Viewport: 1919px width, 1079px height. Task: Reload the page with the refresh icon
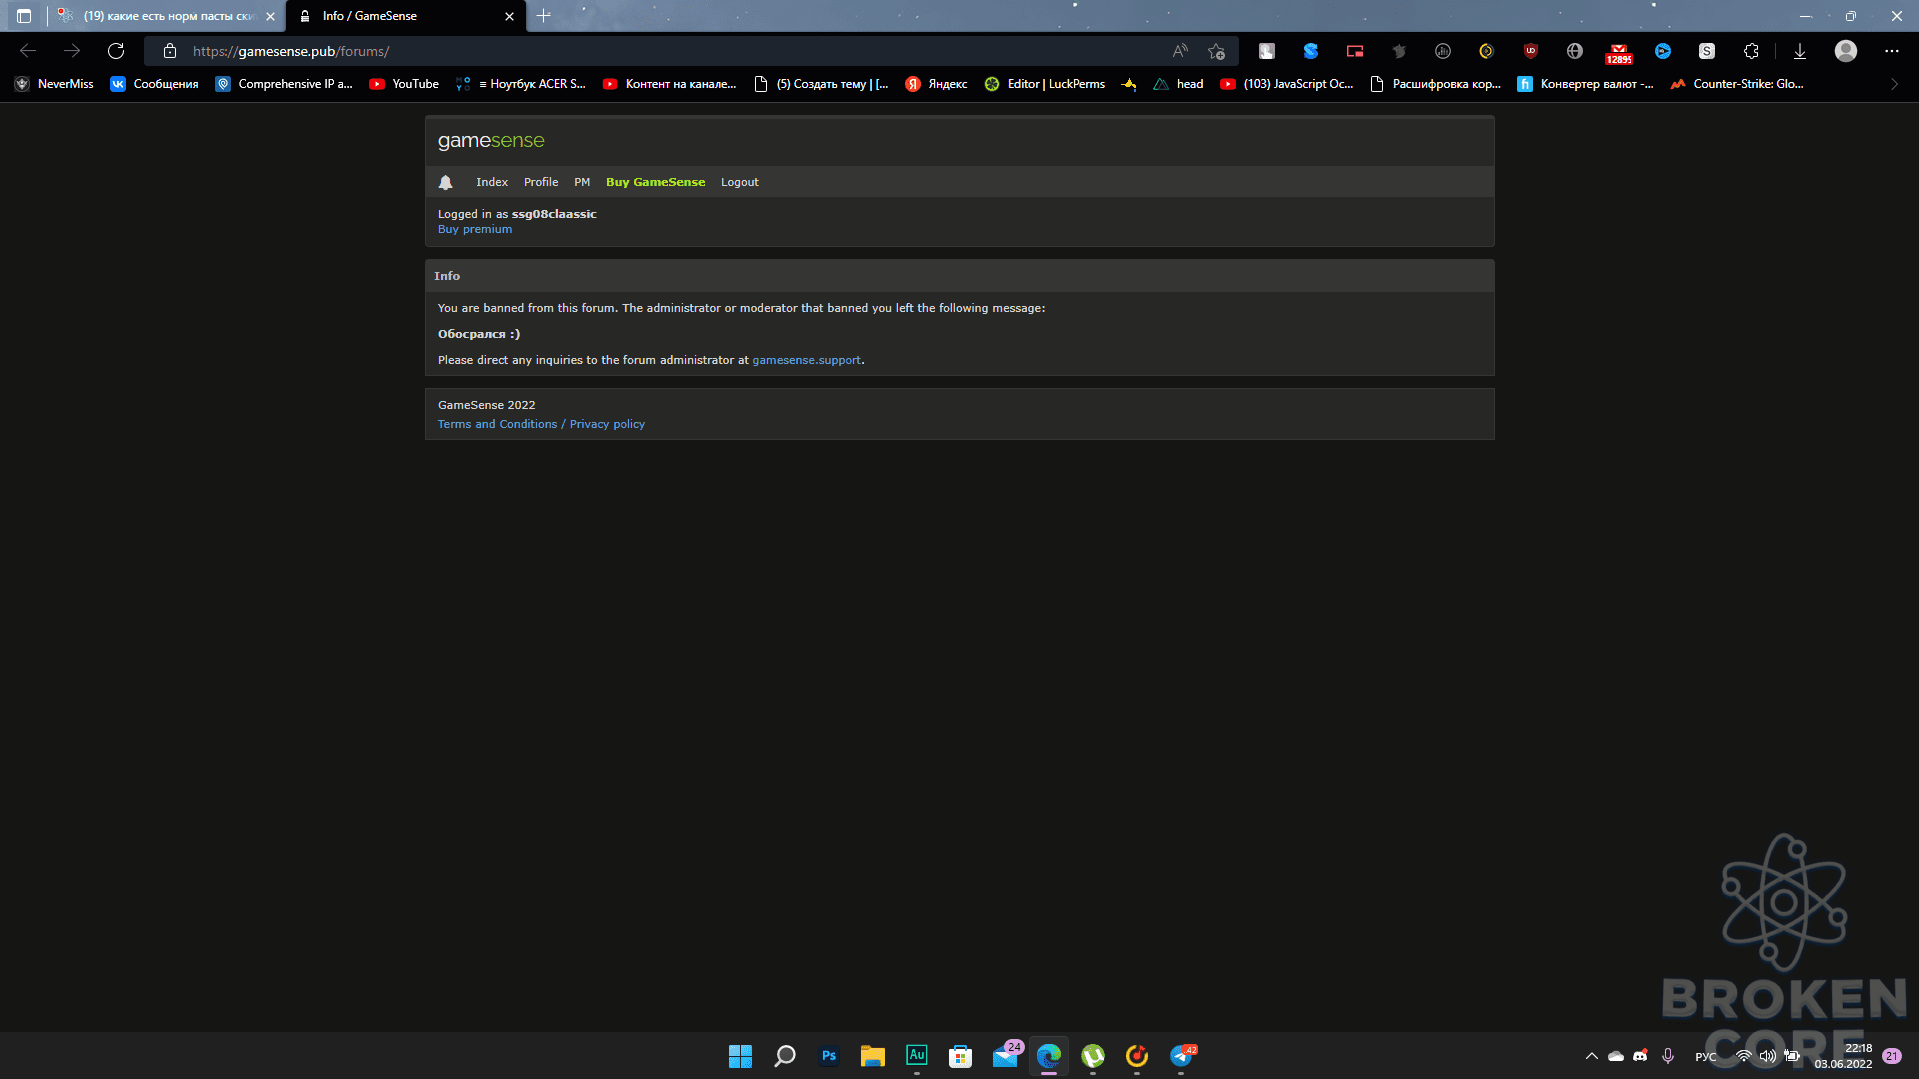click(x=116, y=51)
